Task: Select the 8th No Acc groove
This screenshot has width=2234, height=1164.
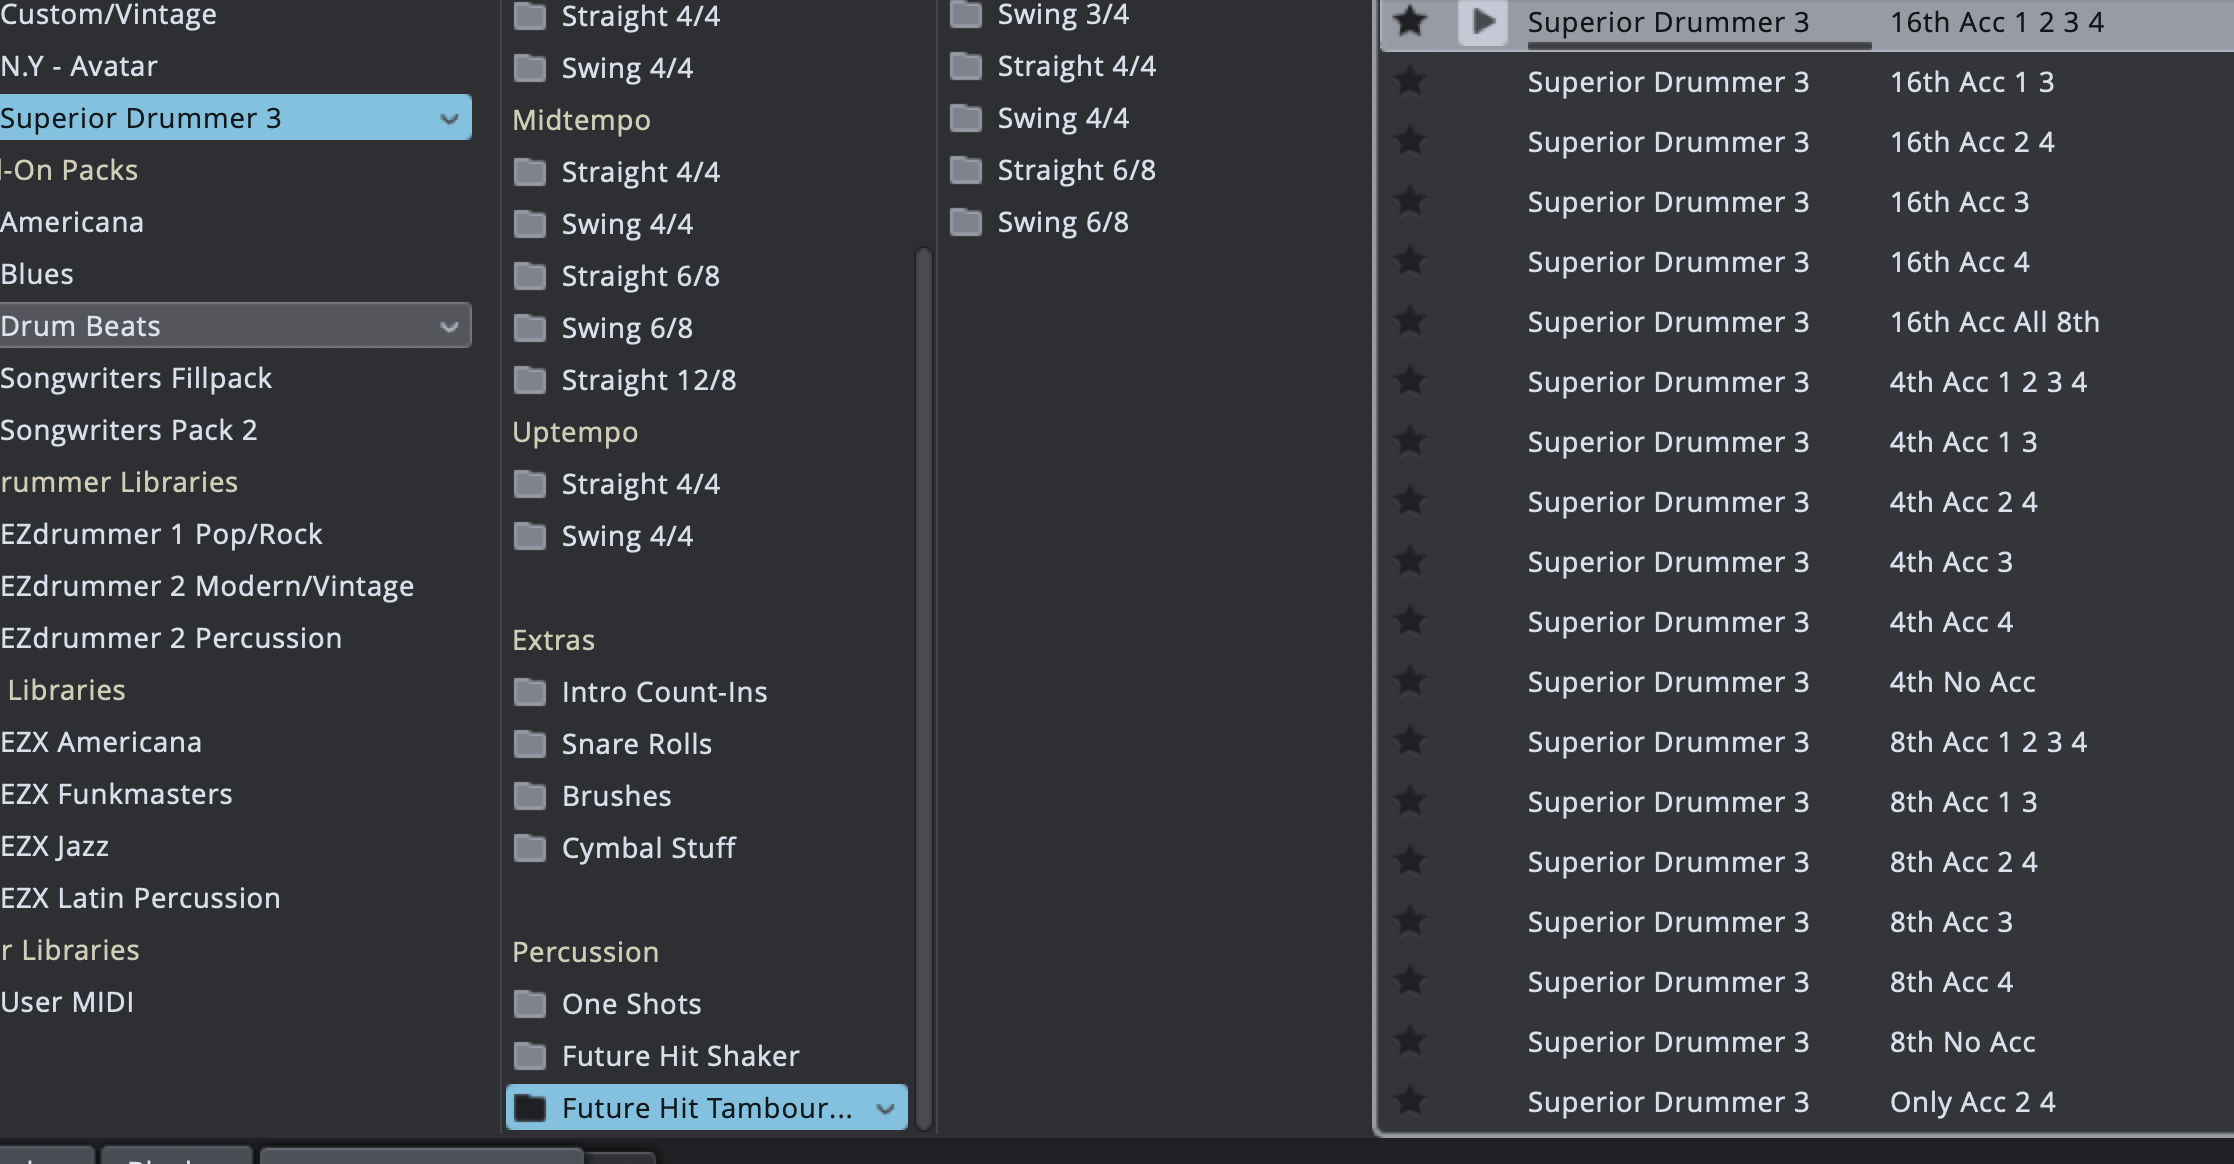Action: (x=1806, y=1041)
